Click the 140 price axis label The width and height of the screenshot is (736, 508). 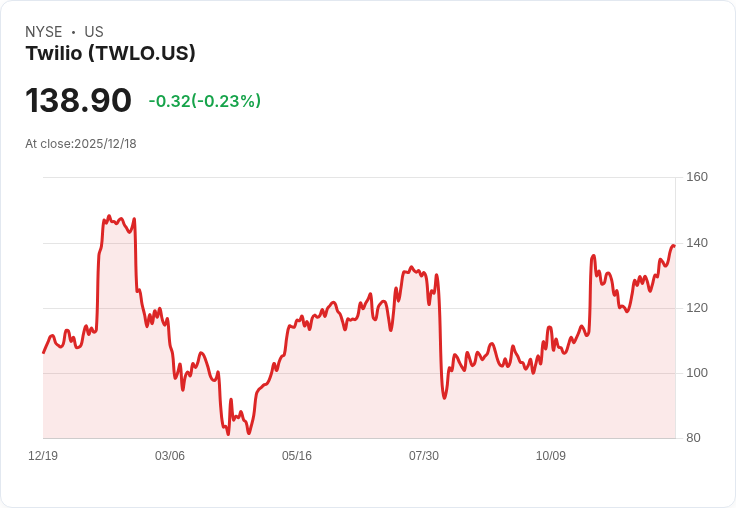point(697,243)
